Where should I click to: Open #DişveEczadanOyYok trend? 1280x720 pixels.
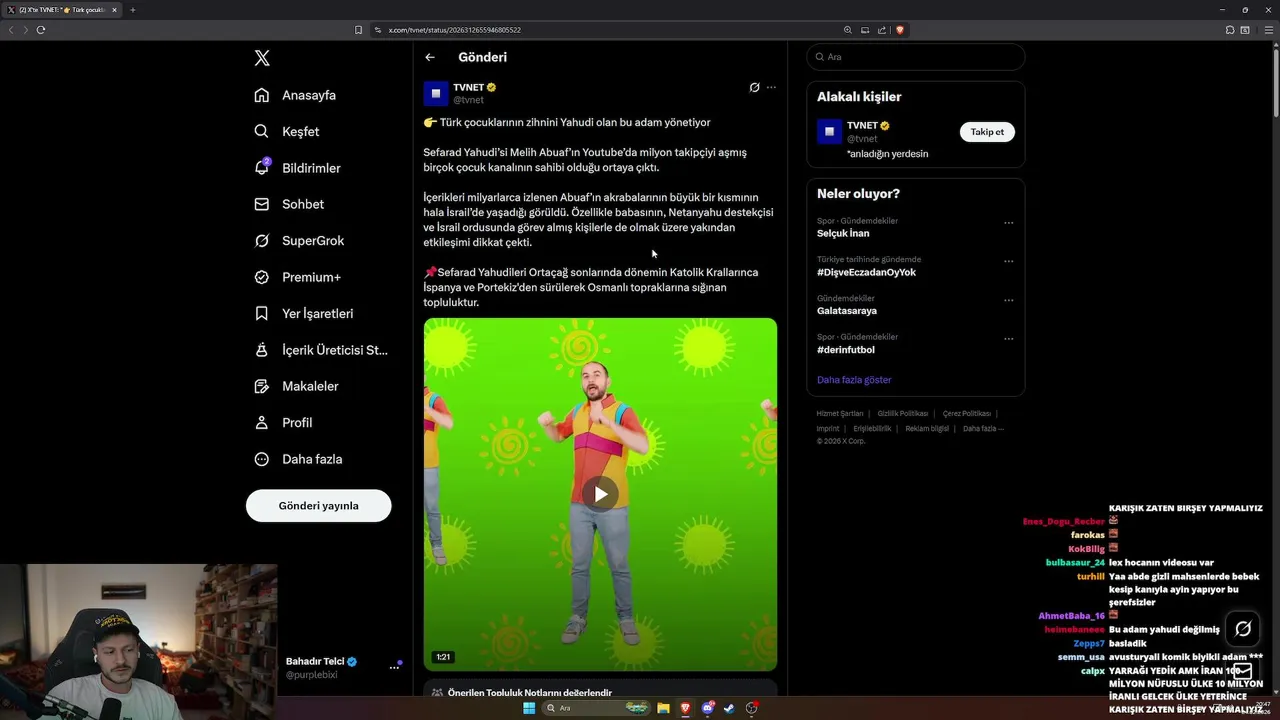(866, 272)
